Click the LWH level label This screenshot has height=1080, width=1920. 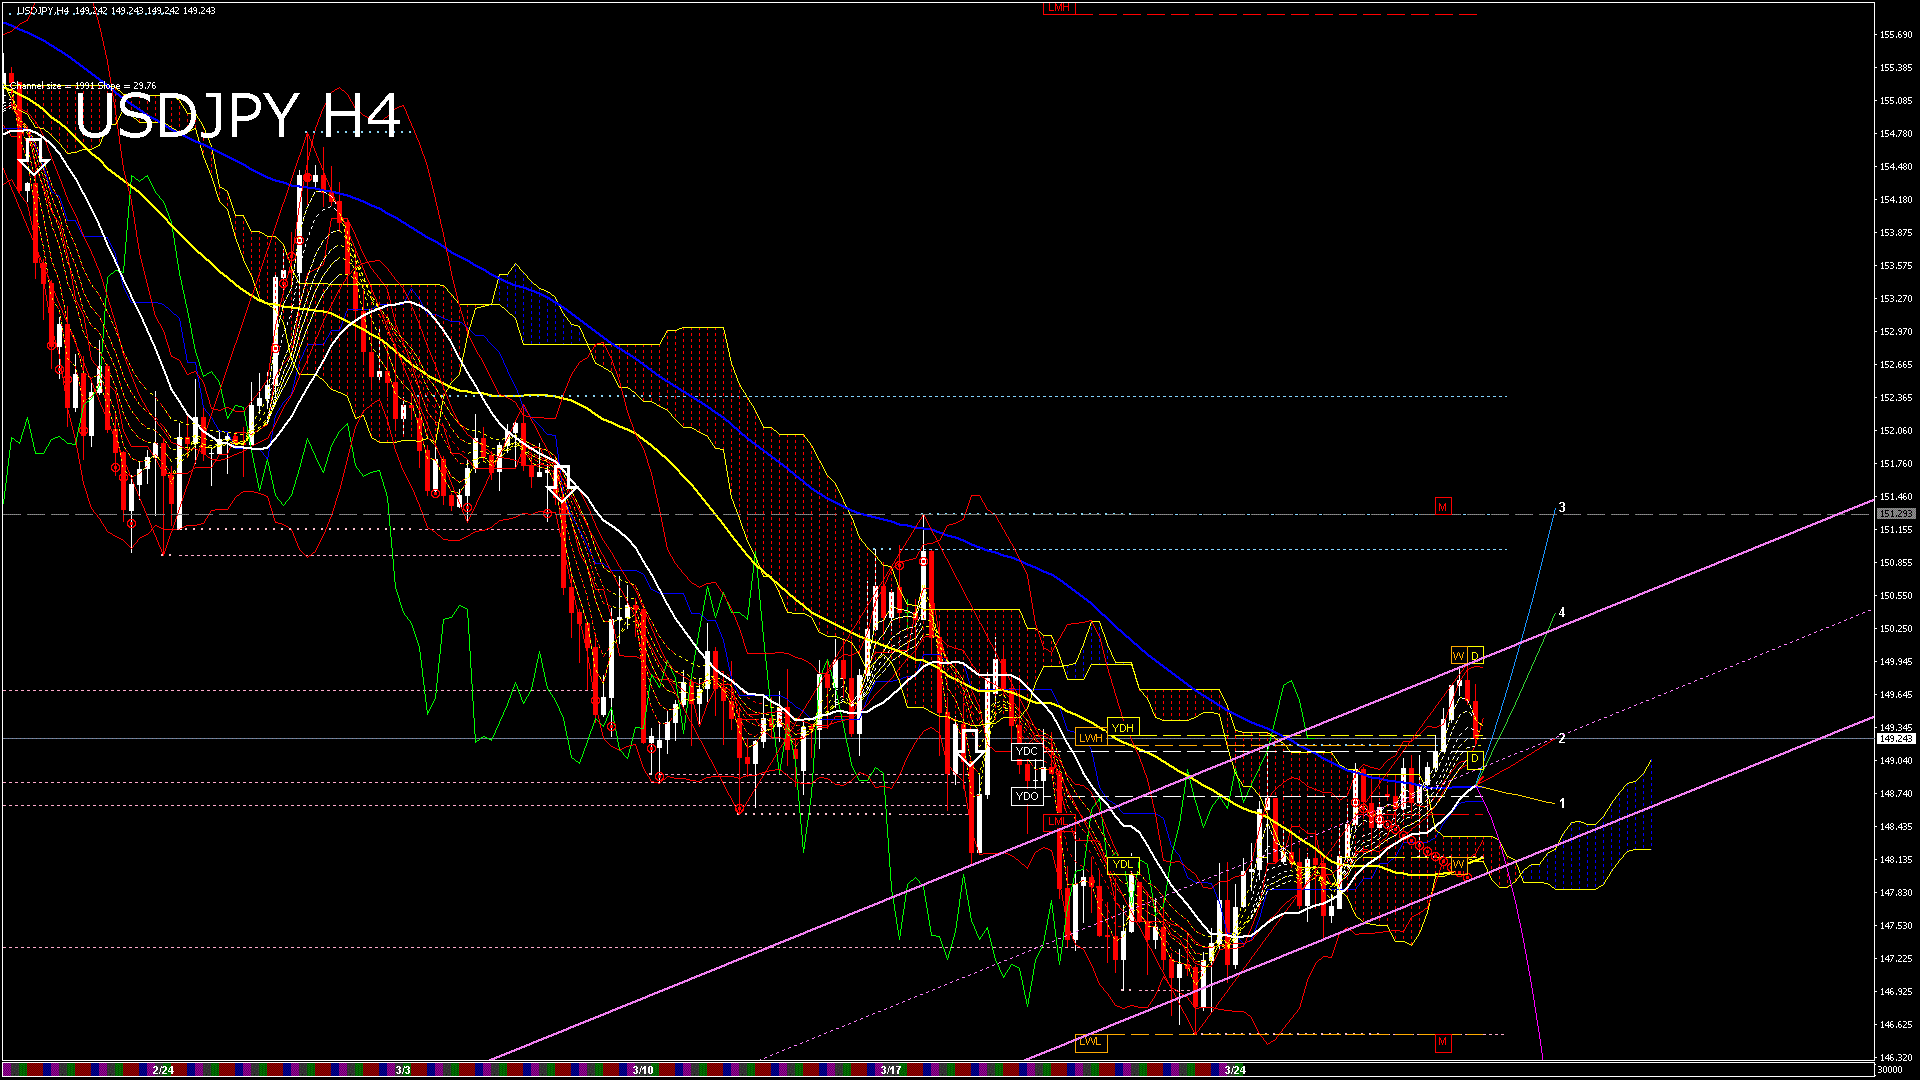point(1089,738)
